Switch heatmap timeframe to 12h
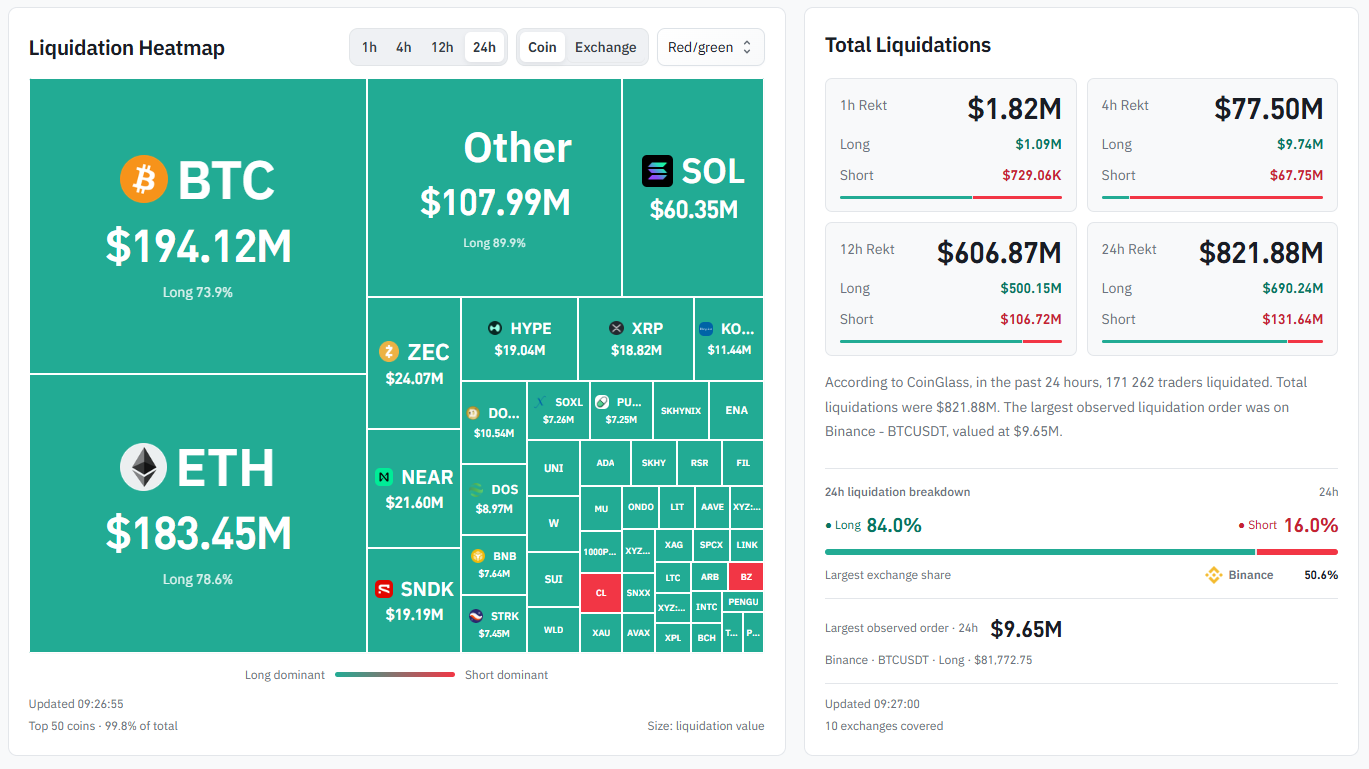 [x=442, y=47]
